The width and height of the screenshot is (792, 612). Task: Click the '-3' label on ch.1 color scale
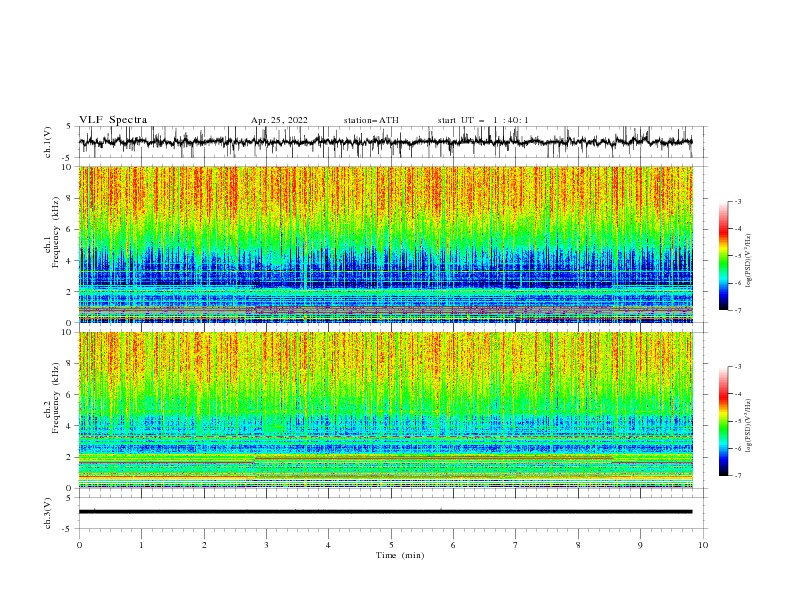(737, 201)
